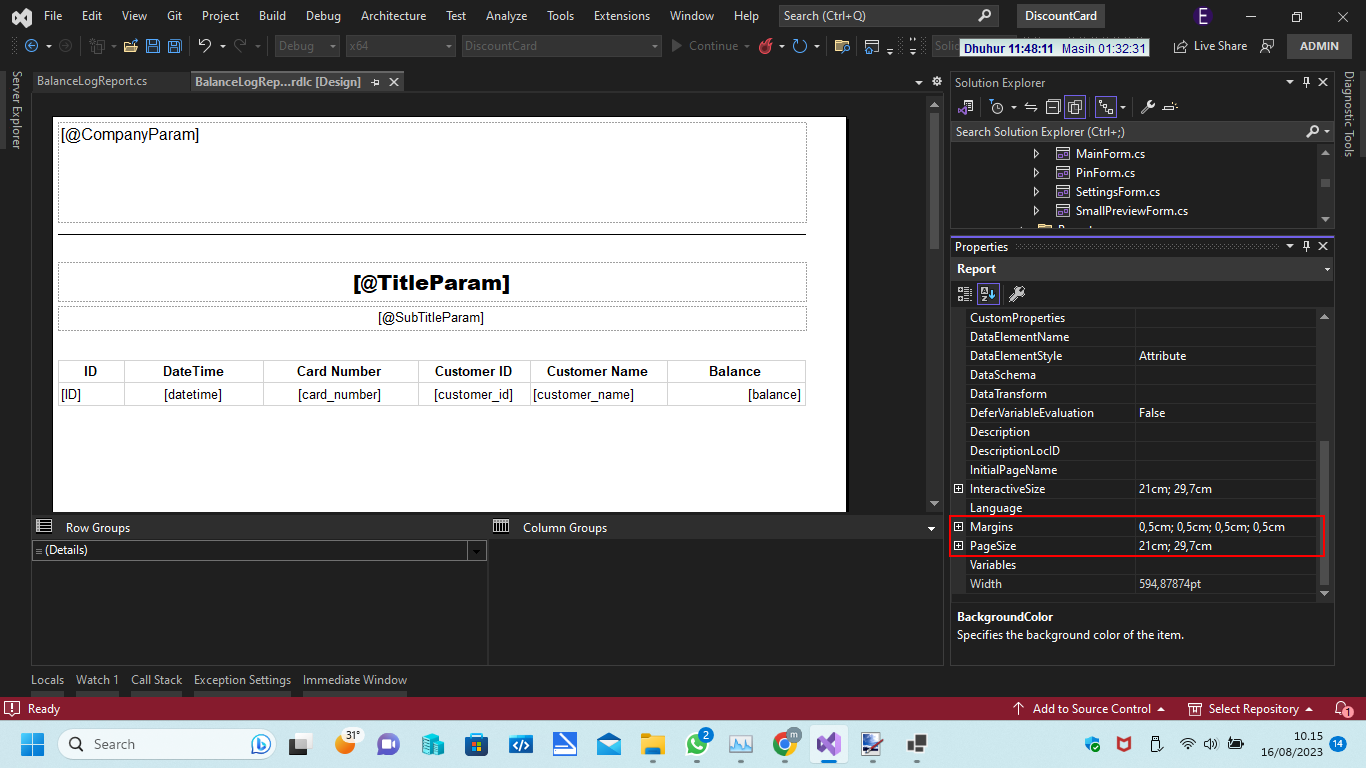Click the Undo icon in the toolbar
This screenshot has height=768, width=1366.
205,46
